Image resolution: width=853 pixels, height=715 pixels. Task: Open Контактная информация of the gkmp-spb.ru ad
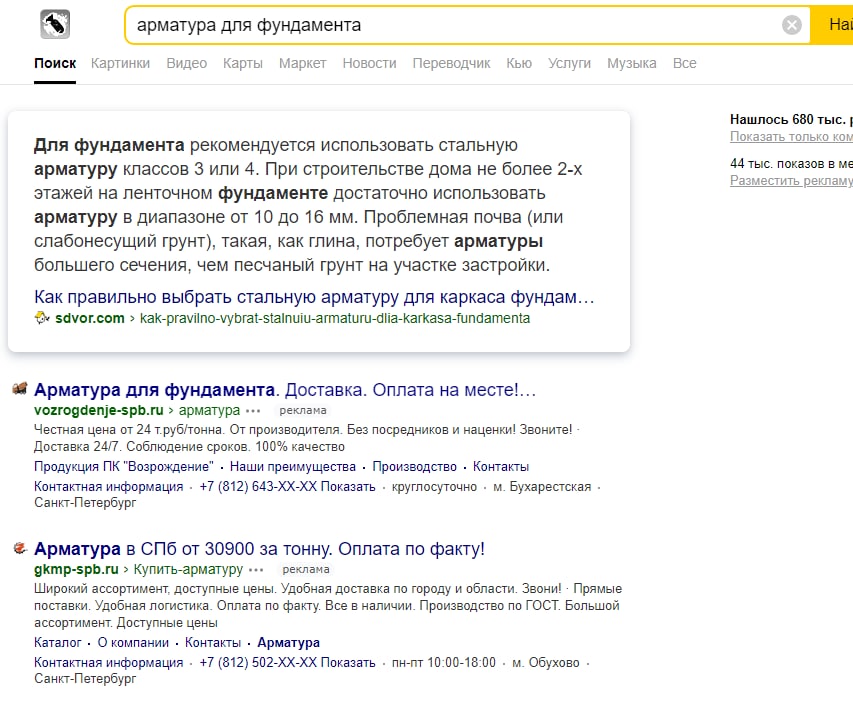point(108,663)
